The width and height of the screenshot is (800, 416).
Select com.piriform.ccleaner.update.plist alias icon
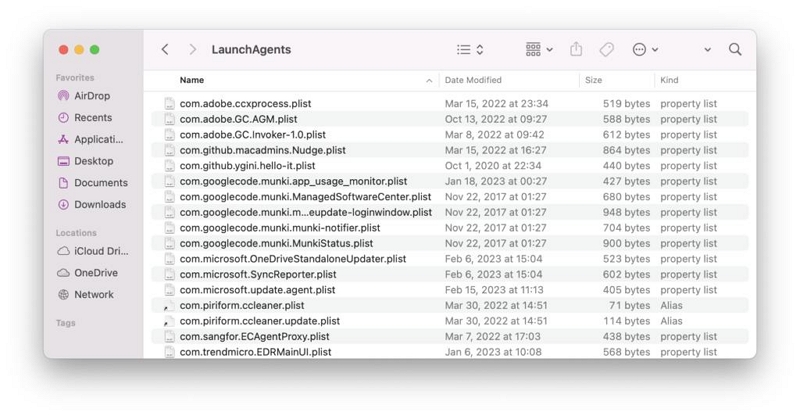click(x=169, y=321)
